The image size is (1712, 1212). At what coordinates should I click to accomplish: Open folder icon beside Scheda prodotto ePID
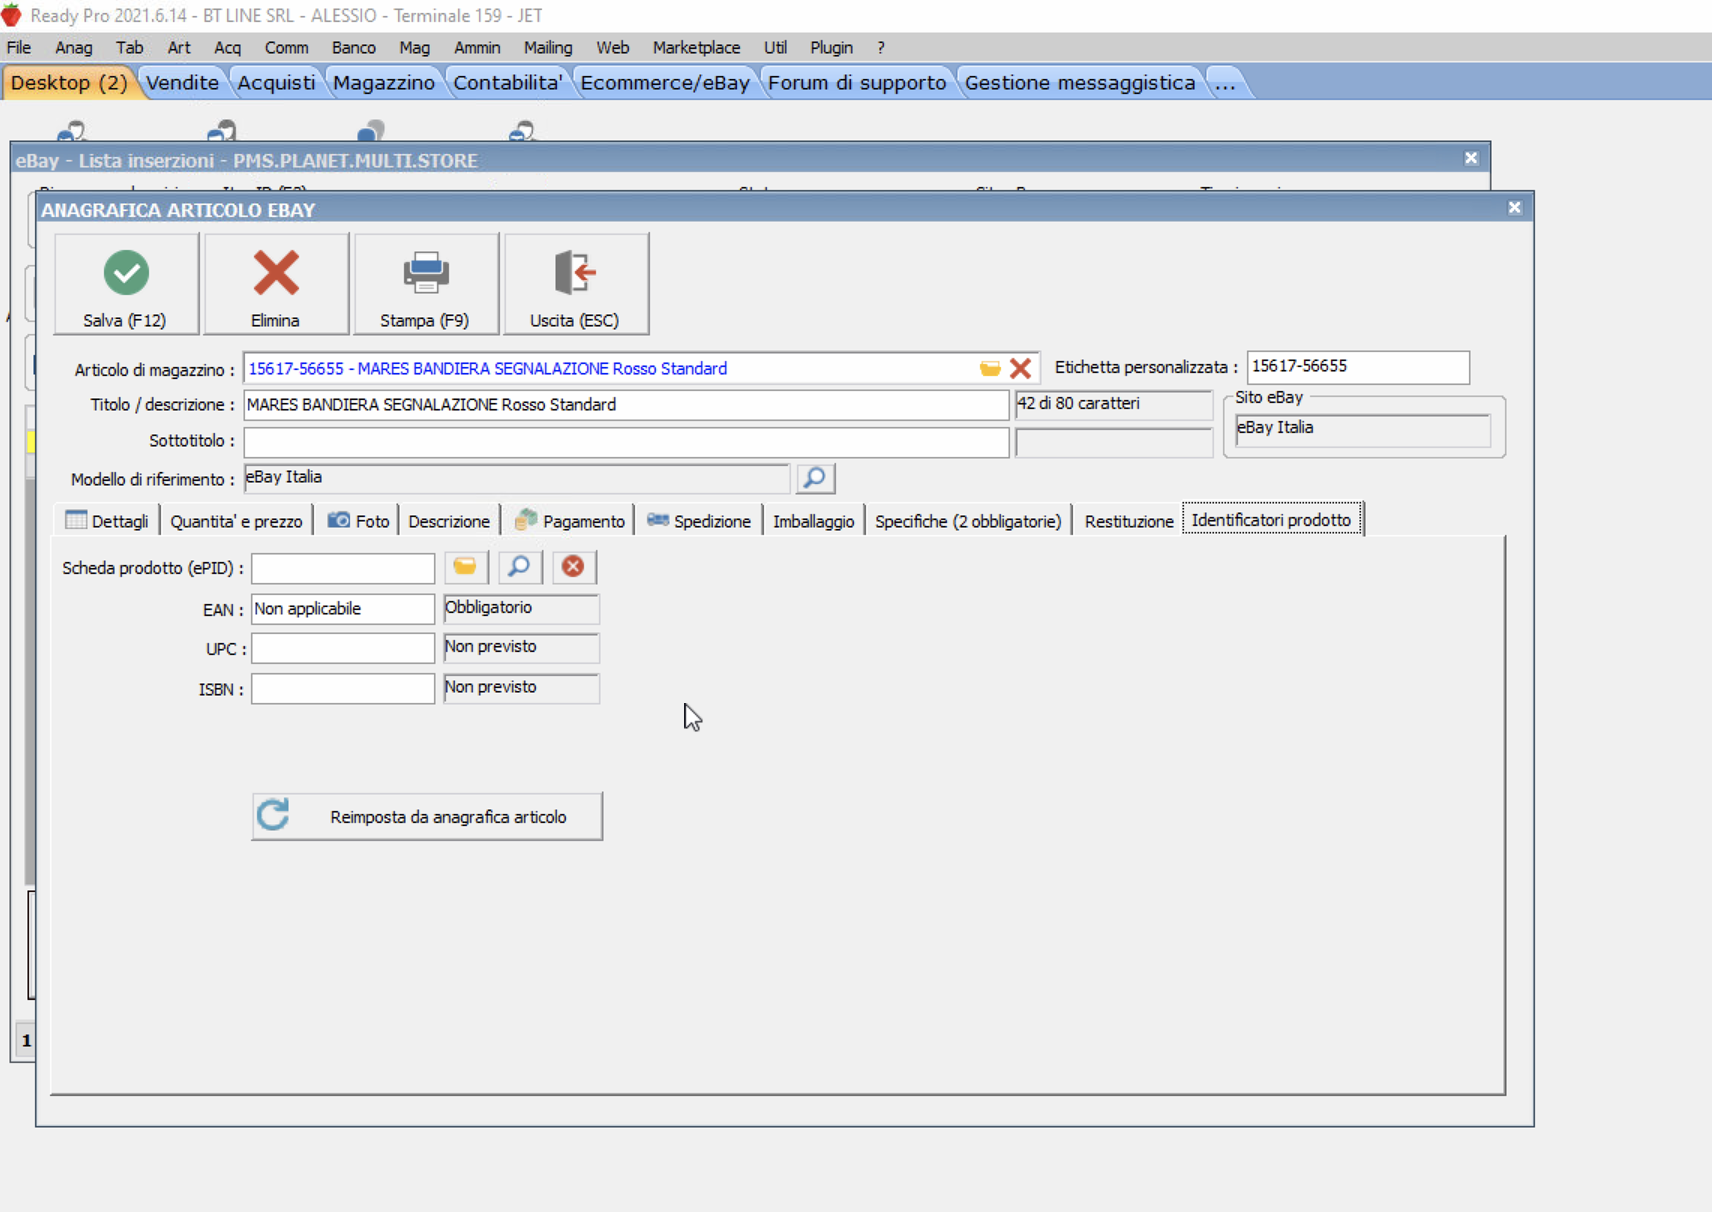click(465, 567)
